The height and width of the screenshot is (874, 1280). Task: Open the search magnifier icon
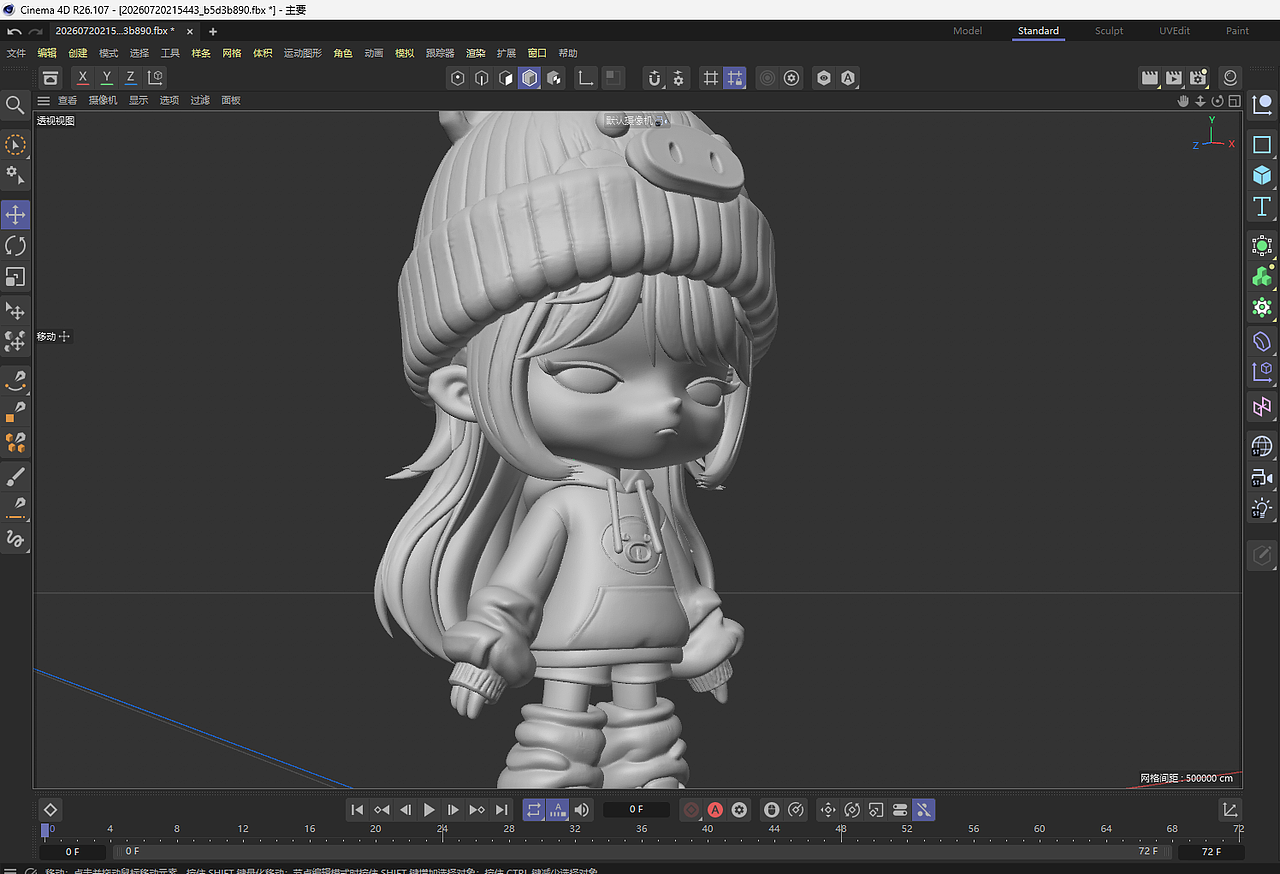(15, 104)
